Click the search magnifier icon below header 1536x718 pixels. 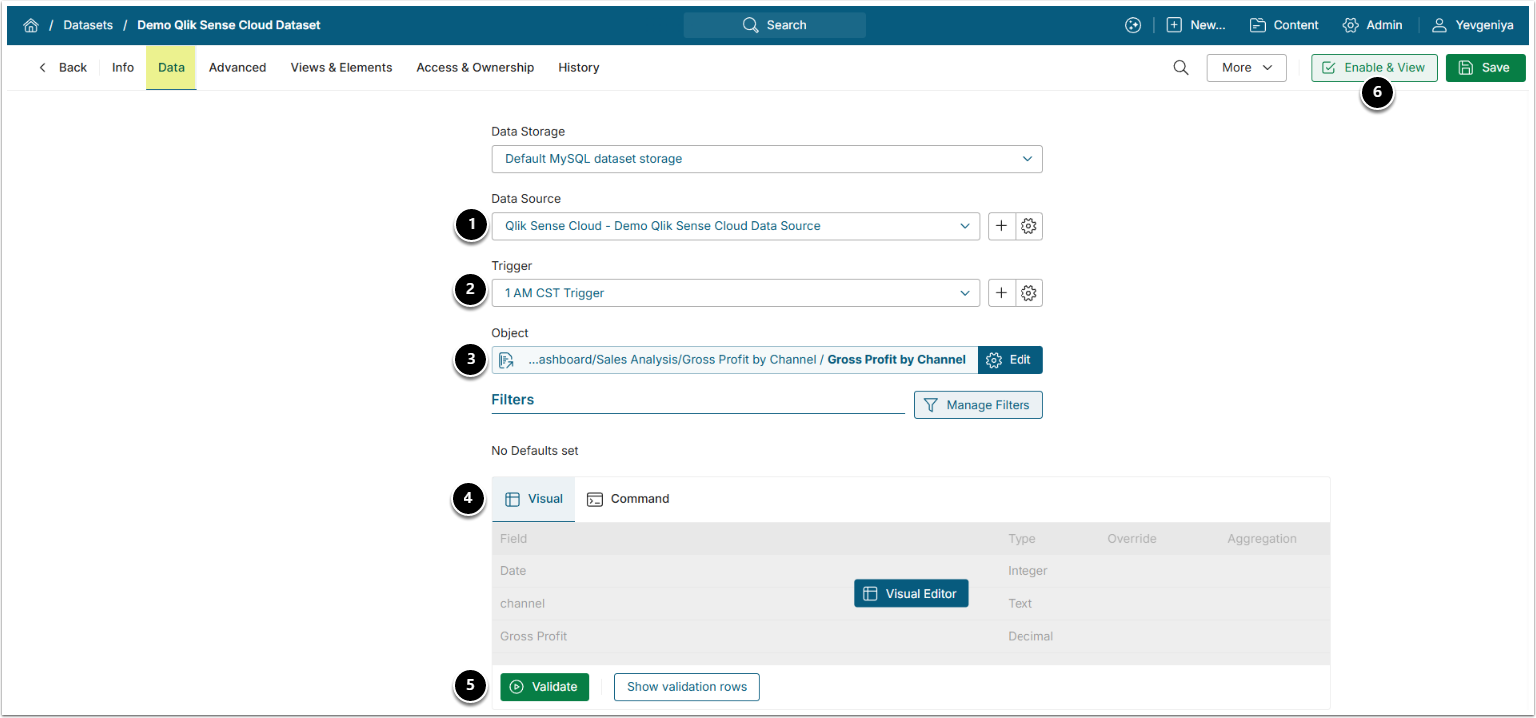1180,68
